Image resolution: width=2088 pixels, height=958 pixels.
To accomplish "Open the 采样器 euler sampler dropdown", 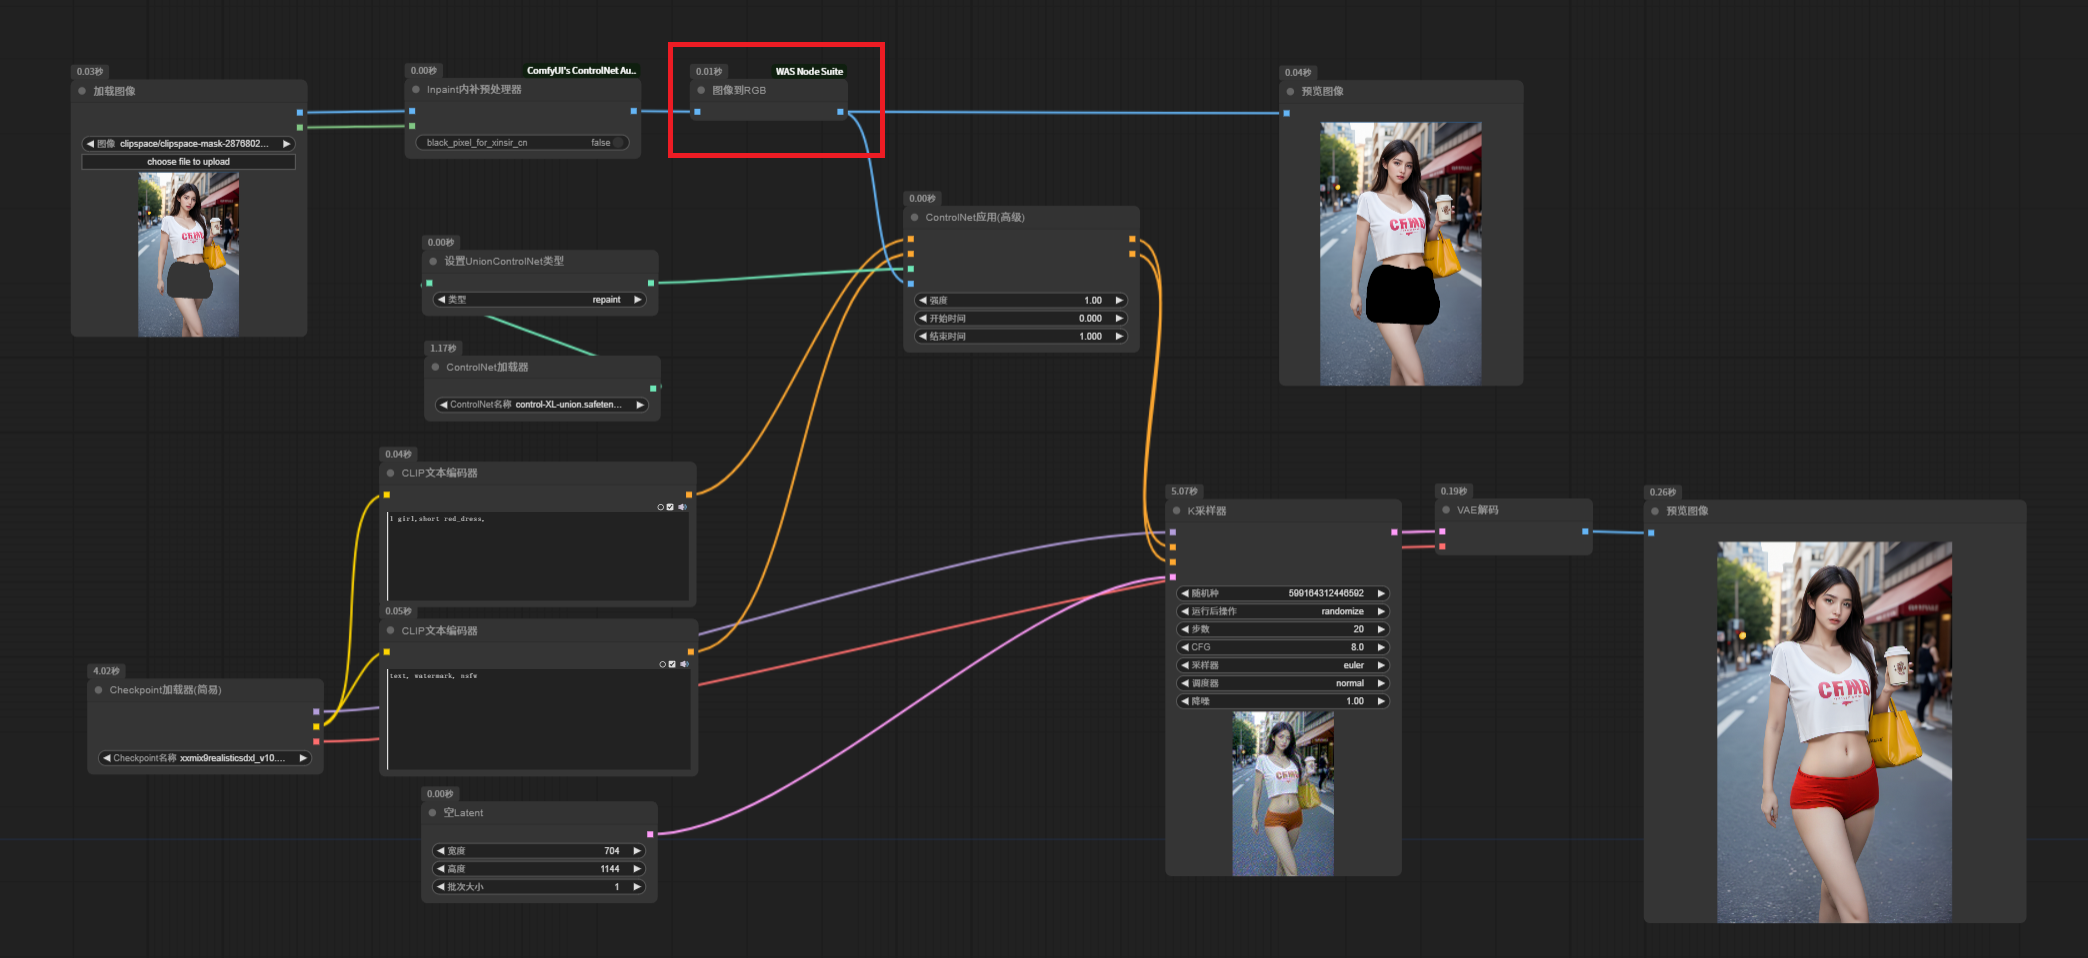I will [x=1284, y=665].
